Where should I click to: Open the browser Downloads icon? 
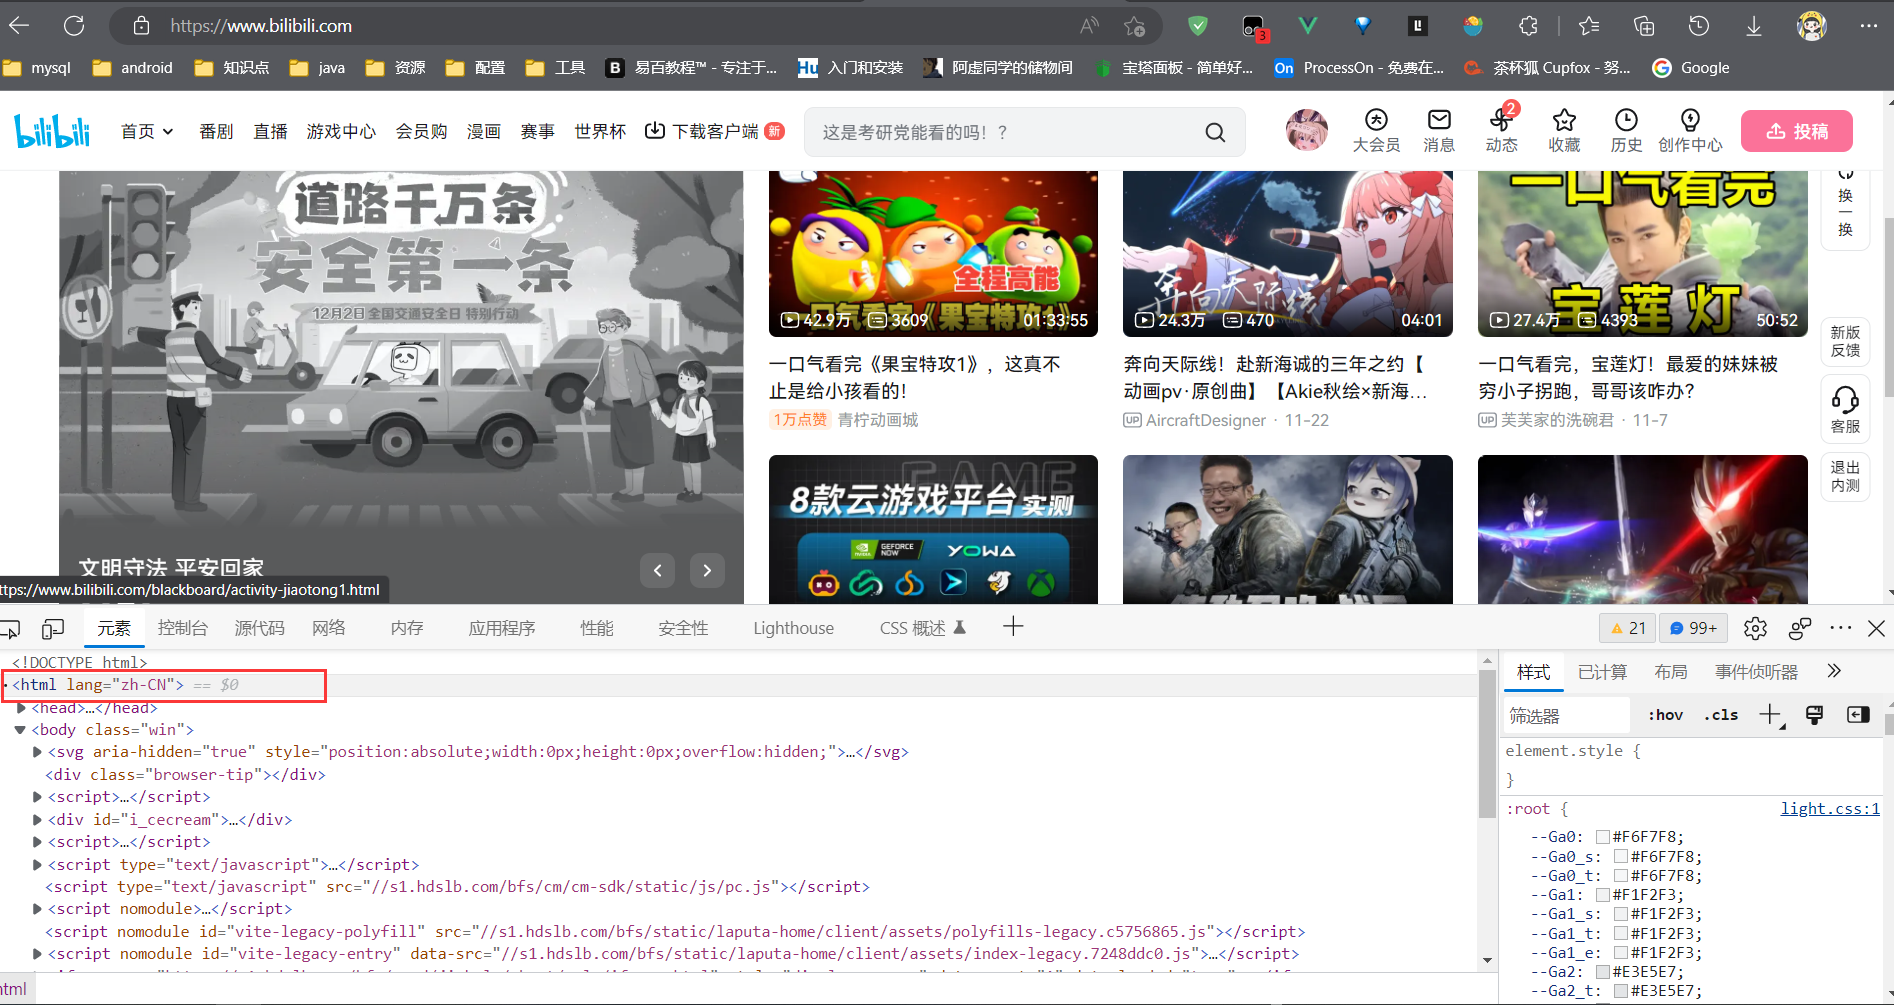click(1754, 26)
